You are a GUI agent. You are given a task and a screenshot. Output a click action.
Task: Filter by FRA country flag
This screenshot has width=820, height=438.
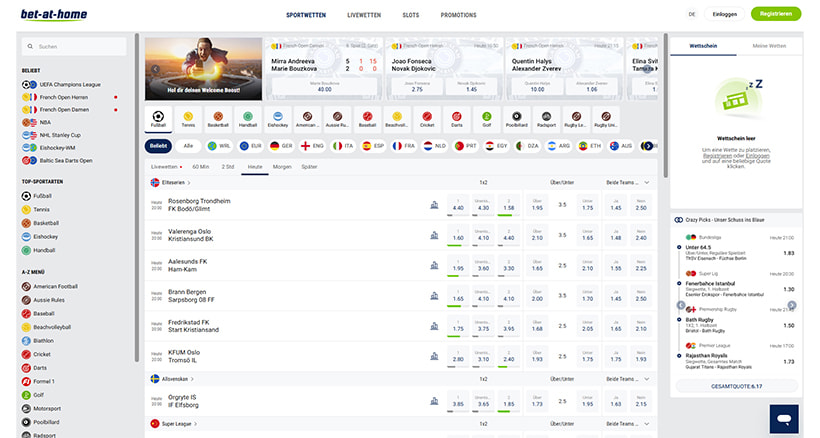tap(404, 146)
